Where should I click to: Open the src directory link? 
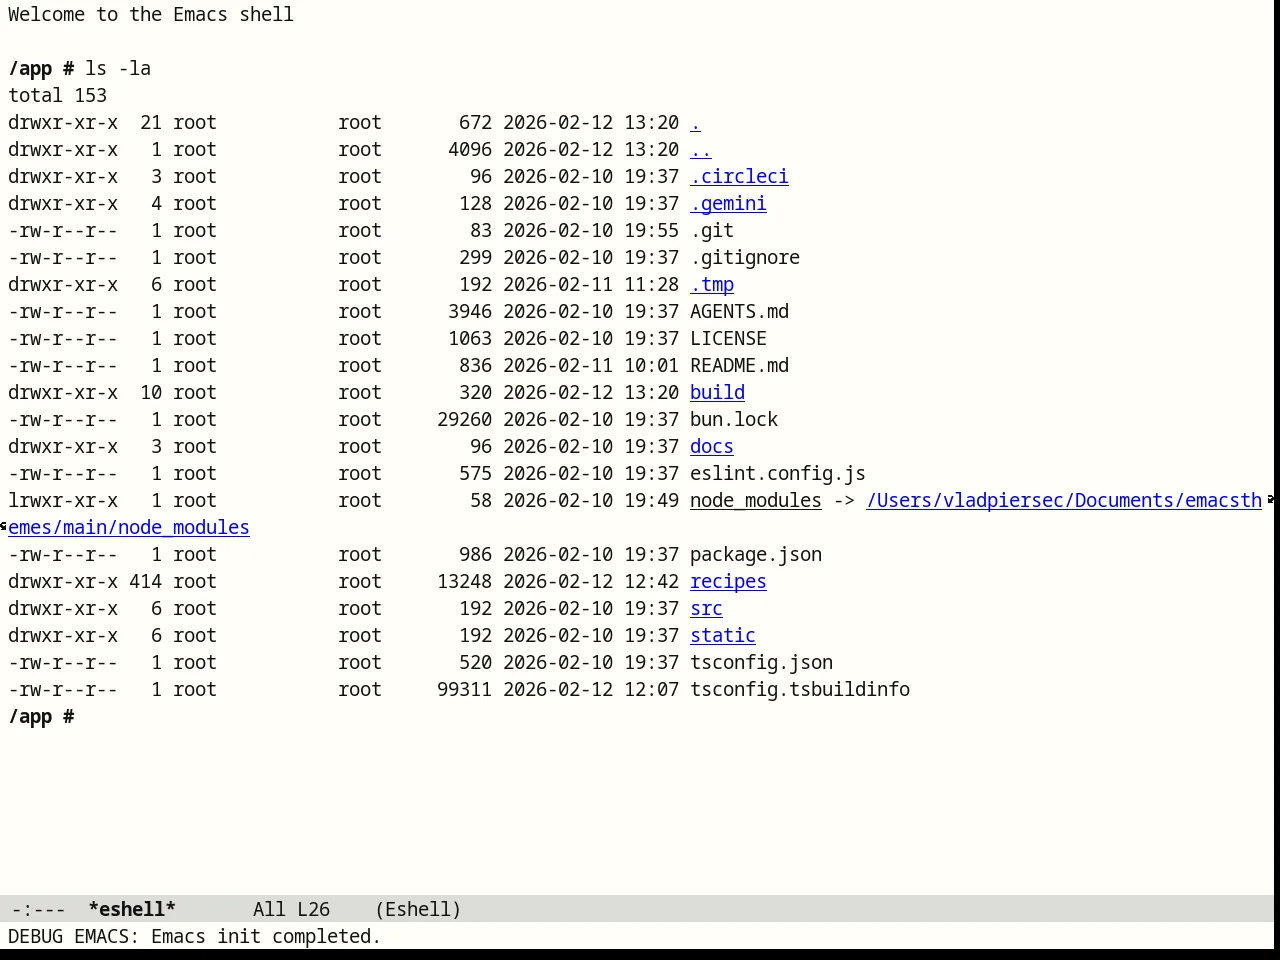706,609
